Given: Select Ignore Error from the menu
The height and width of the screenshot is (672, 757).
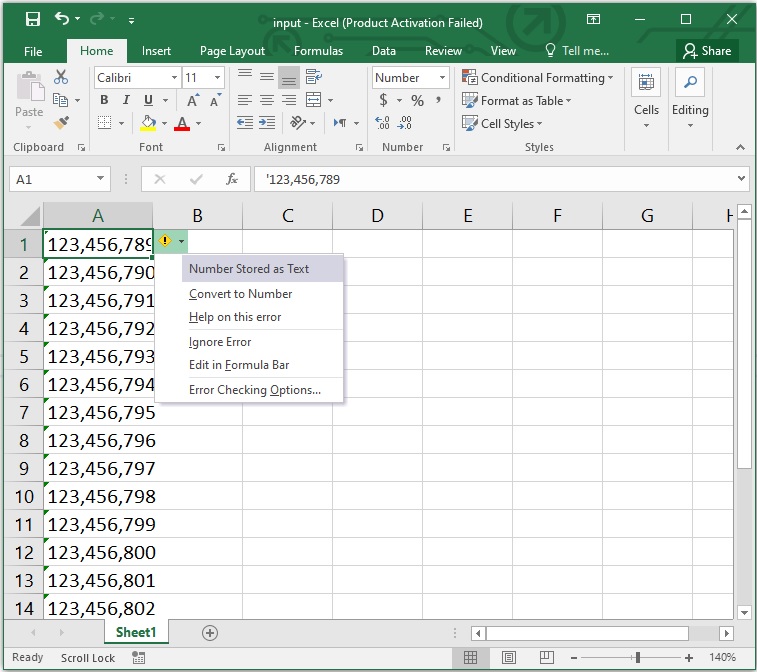Looking at the screenshot, I should pyautogui.click(x=220, y=342).
